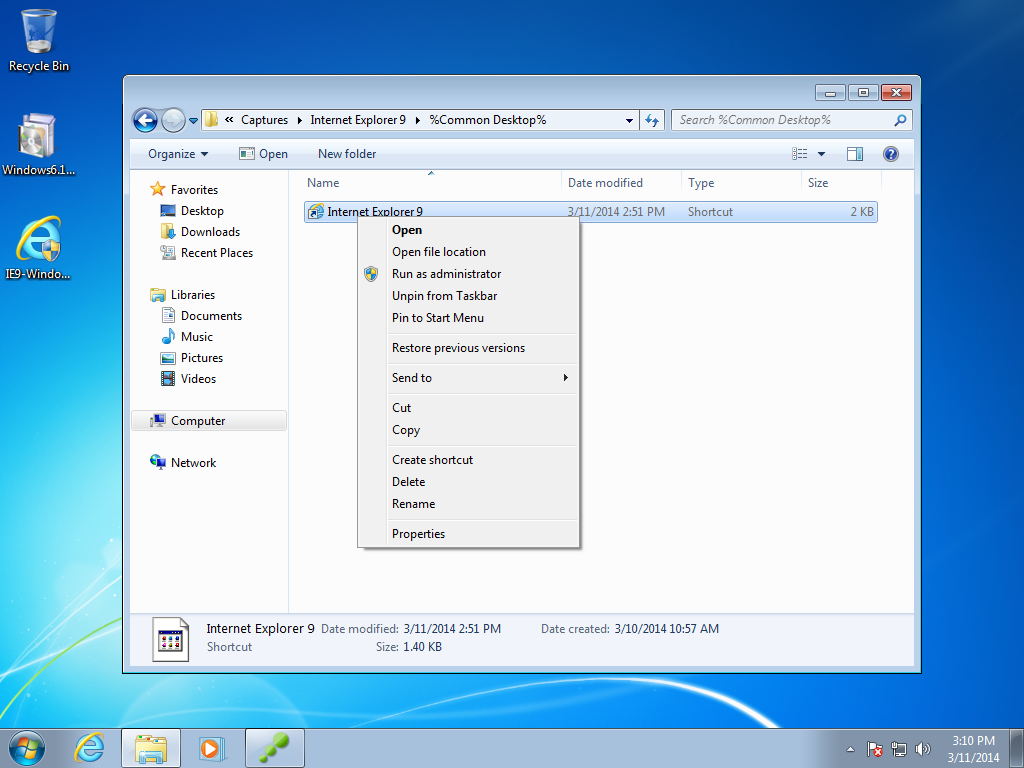Expand arrow after Internet Explorer 9 breadcrumb

(x=418, y=120)
